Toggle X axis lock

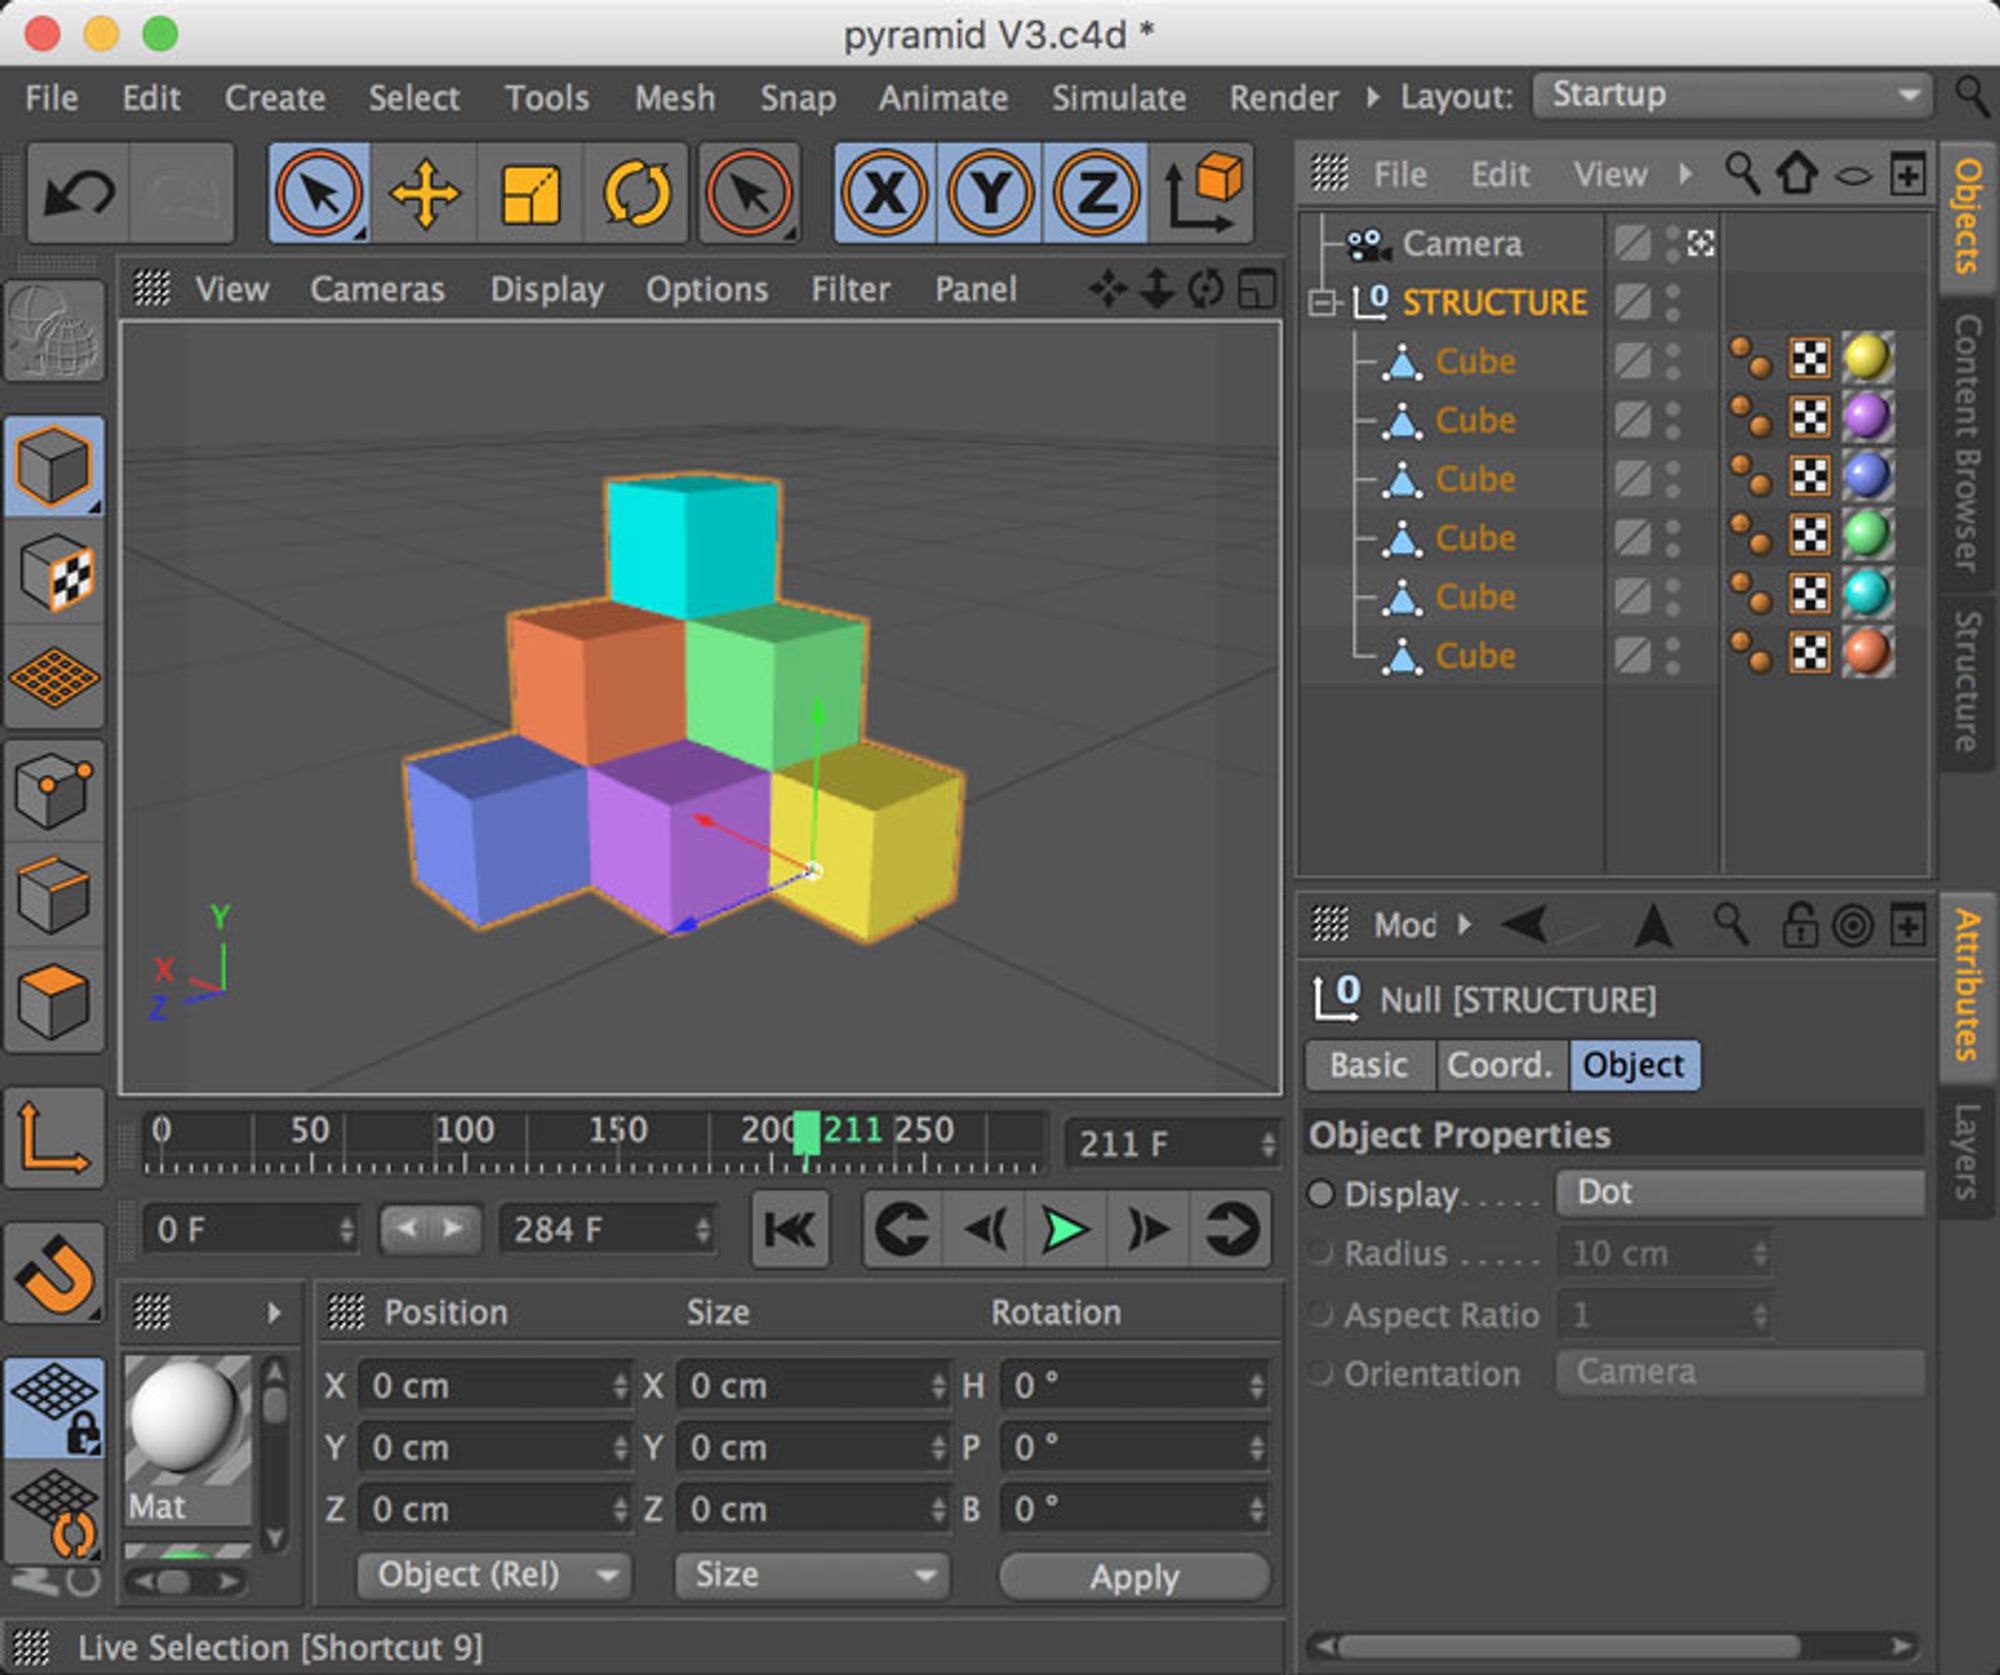(x=885, y=193)
